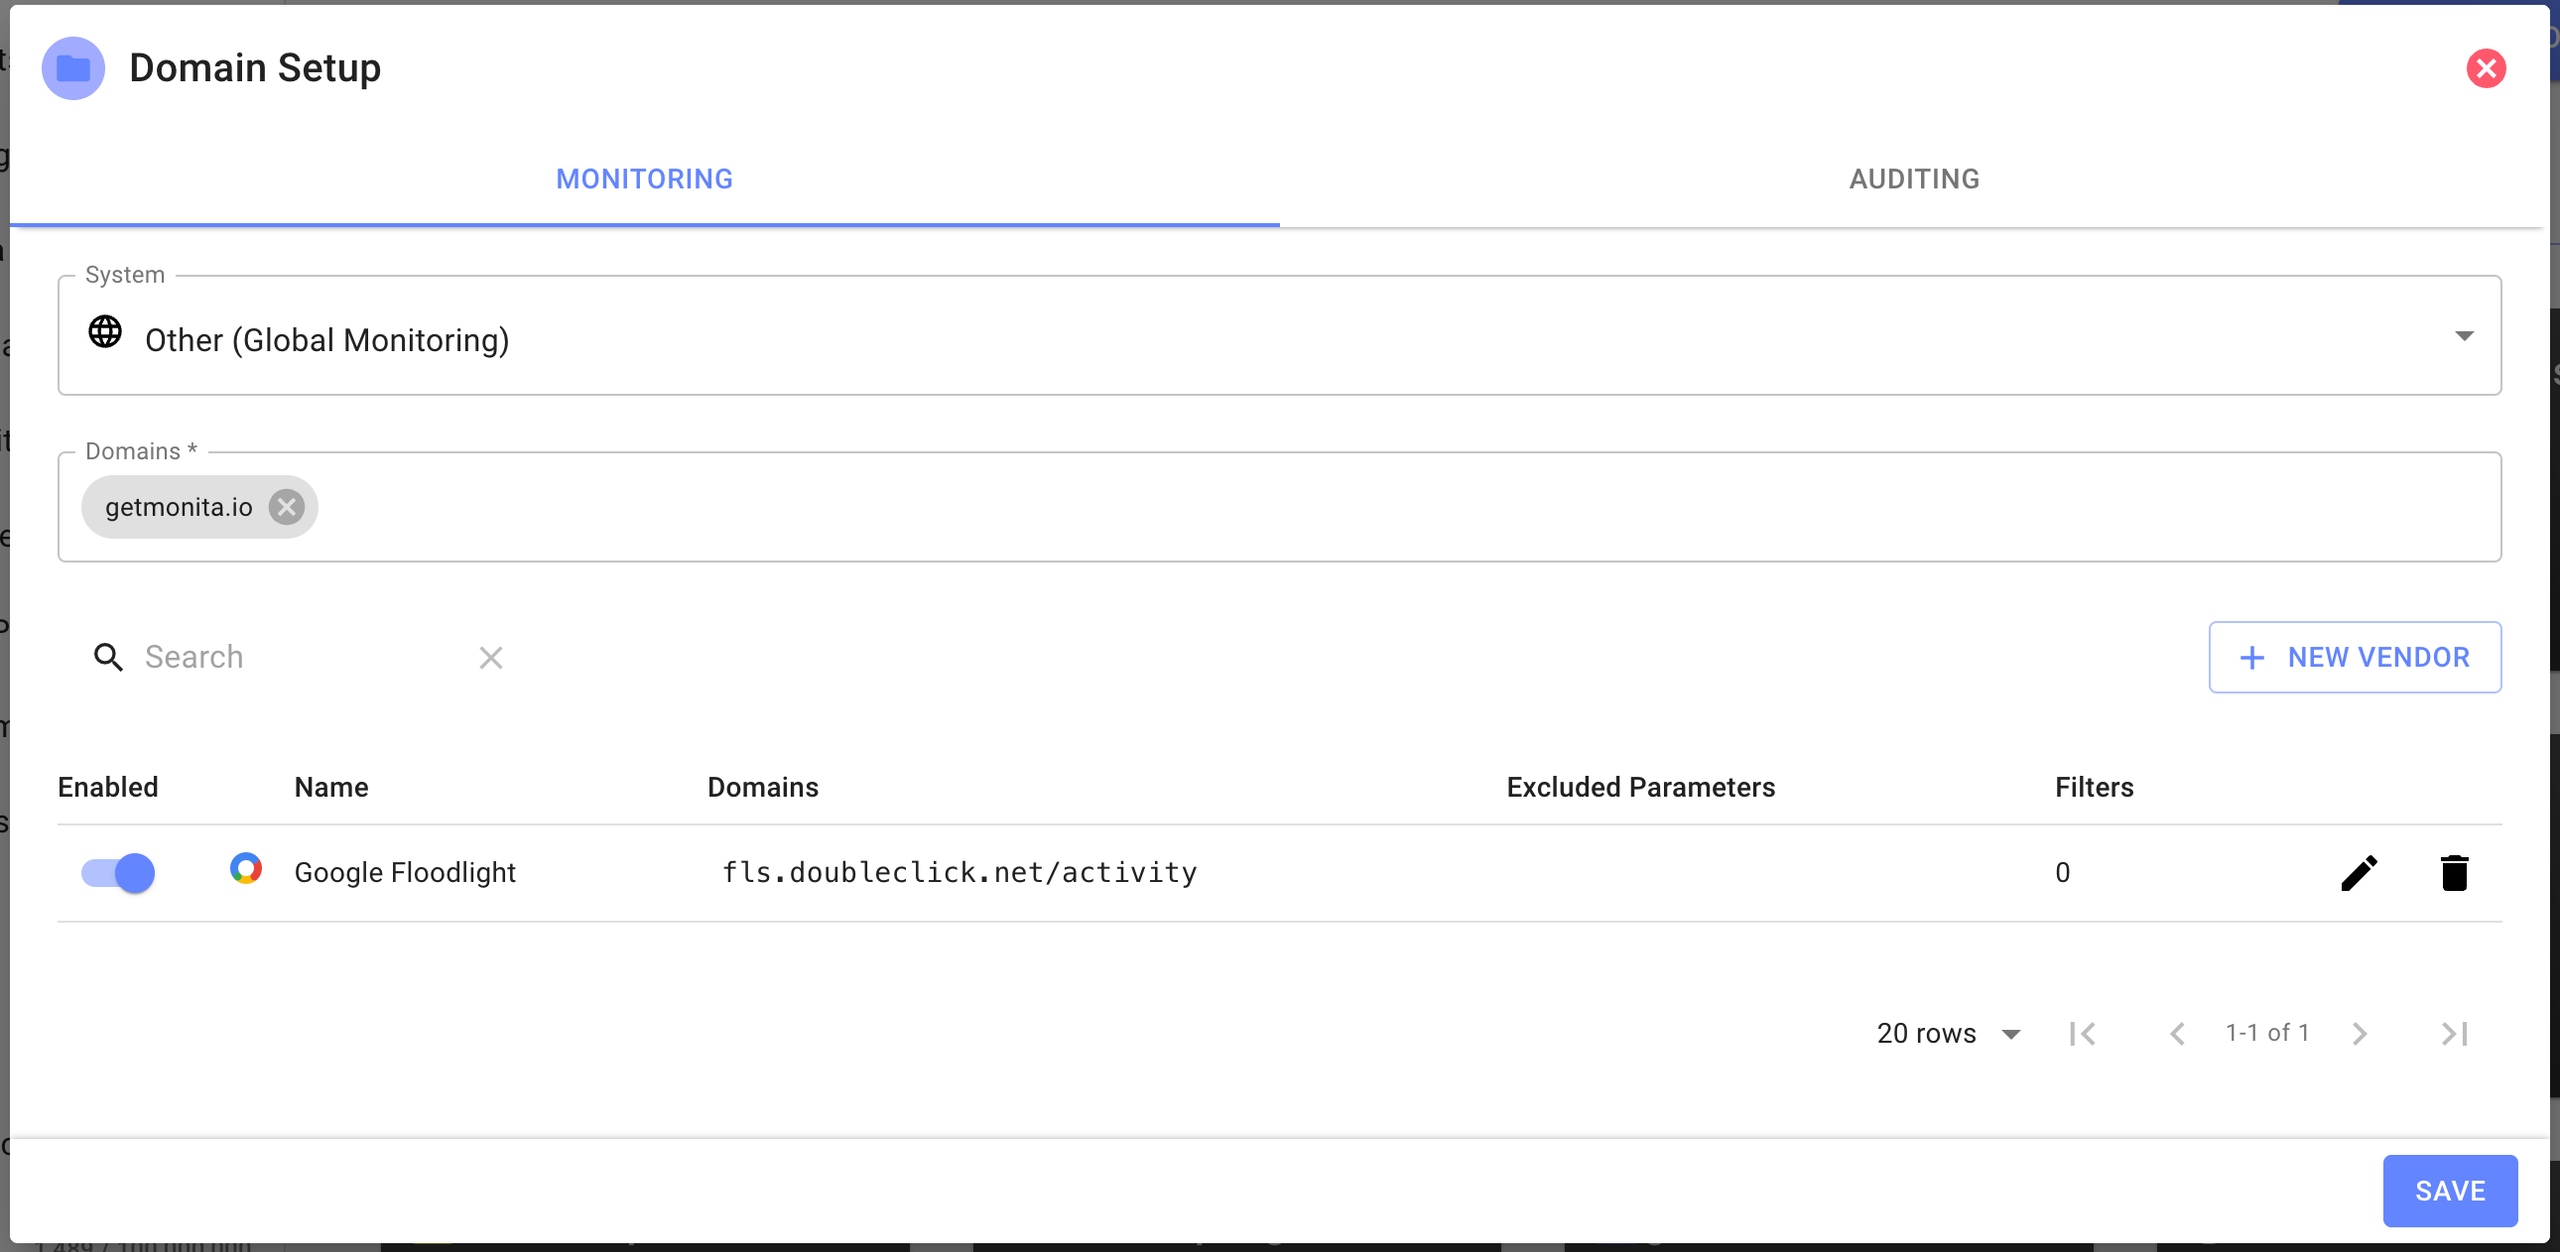Close the Domain Setup dialog
The image size is (2560, 1252).
pyautogui.click(x=2486, y=69)
